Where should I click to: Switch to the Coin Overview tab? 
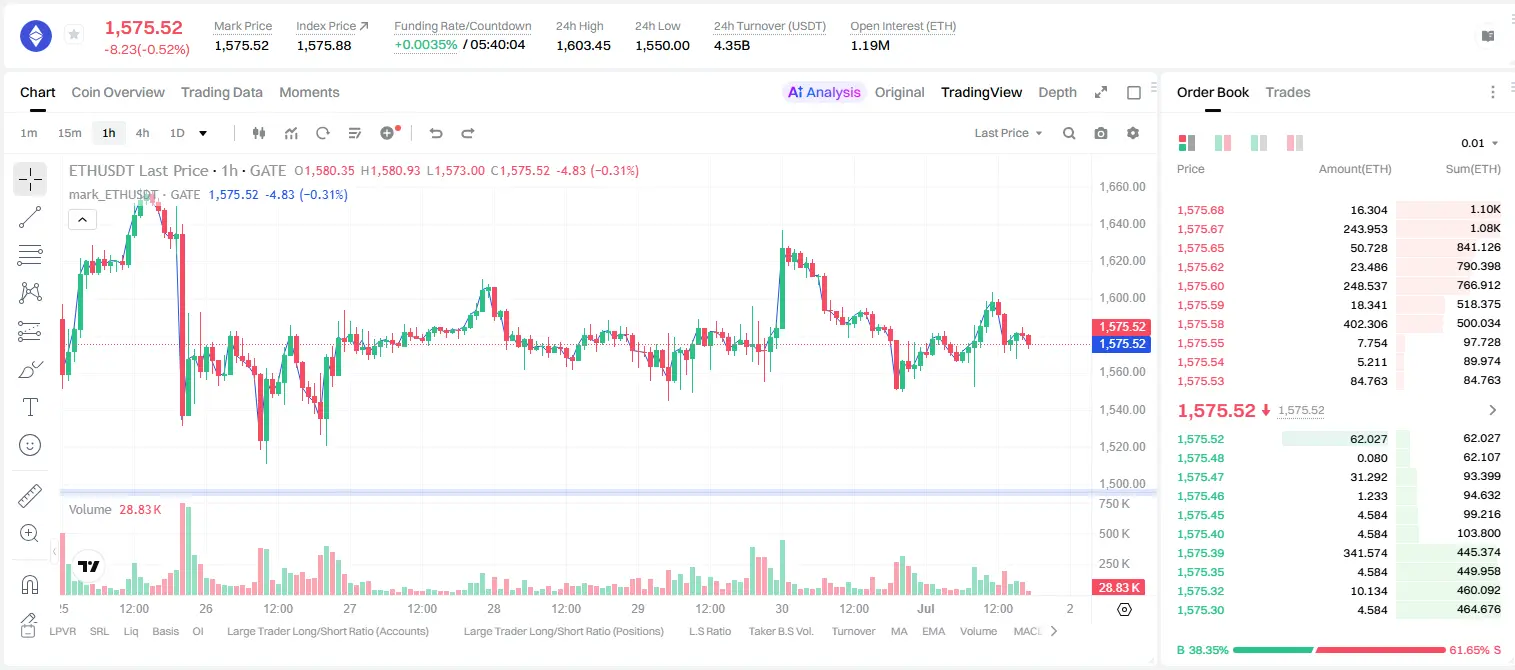click(x=118, y=92)
